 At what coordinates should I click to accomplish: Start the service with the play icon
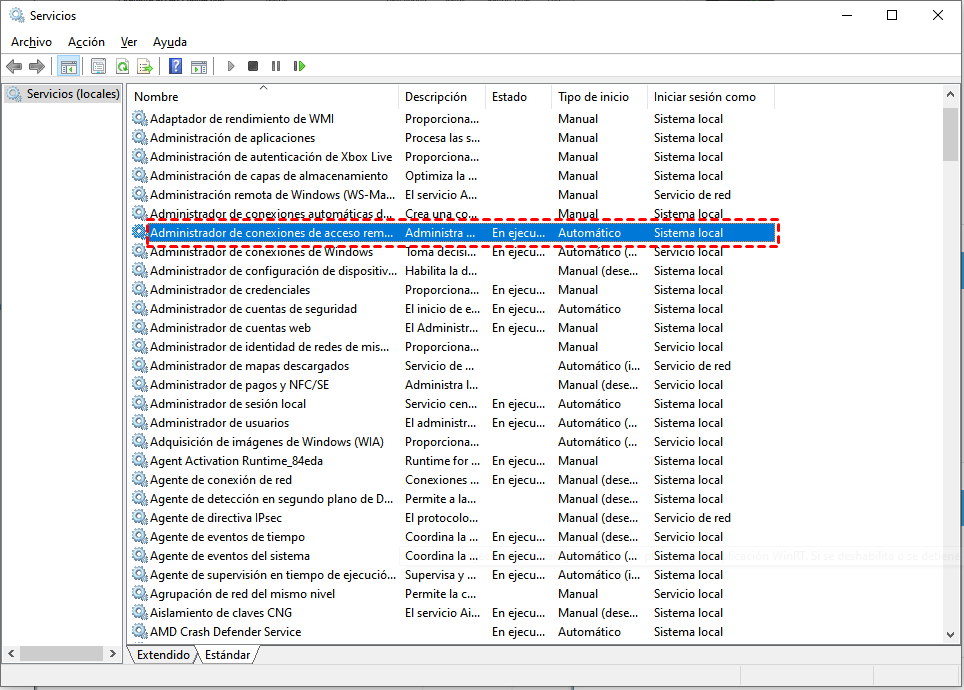click(x=231, y=66)
